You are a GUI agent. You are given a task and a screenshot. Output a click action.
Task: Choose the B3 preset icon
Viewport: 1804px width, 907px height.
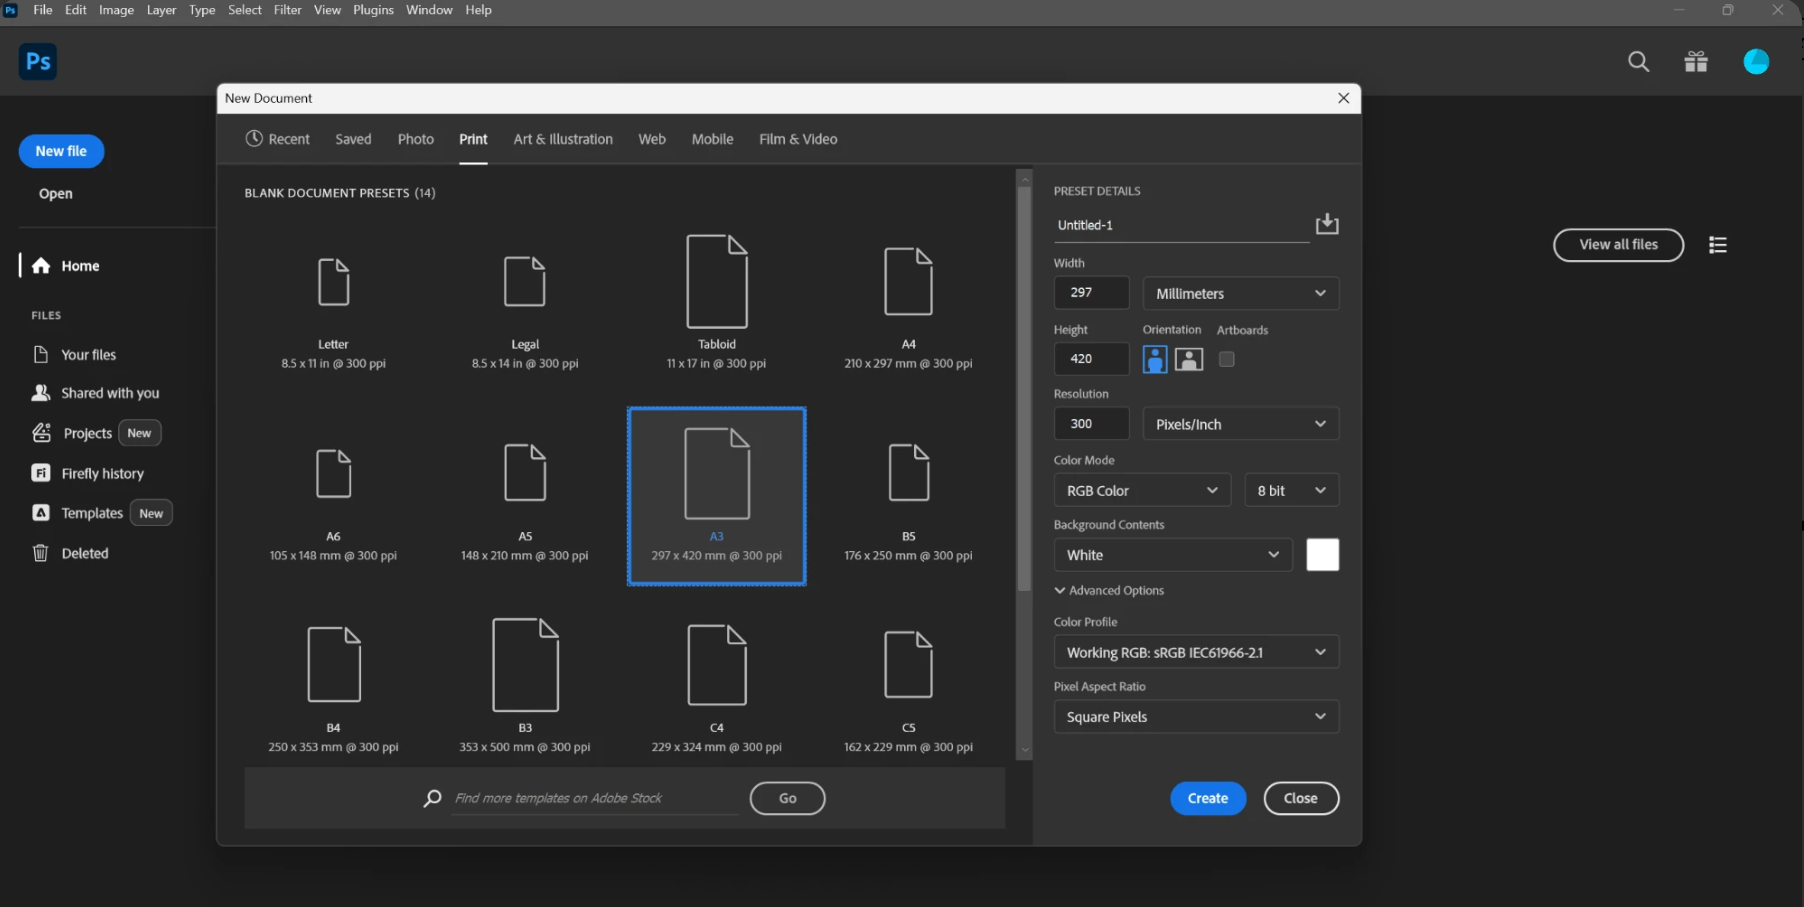[x=525, y=665]
